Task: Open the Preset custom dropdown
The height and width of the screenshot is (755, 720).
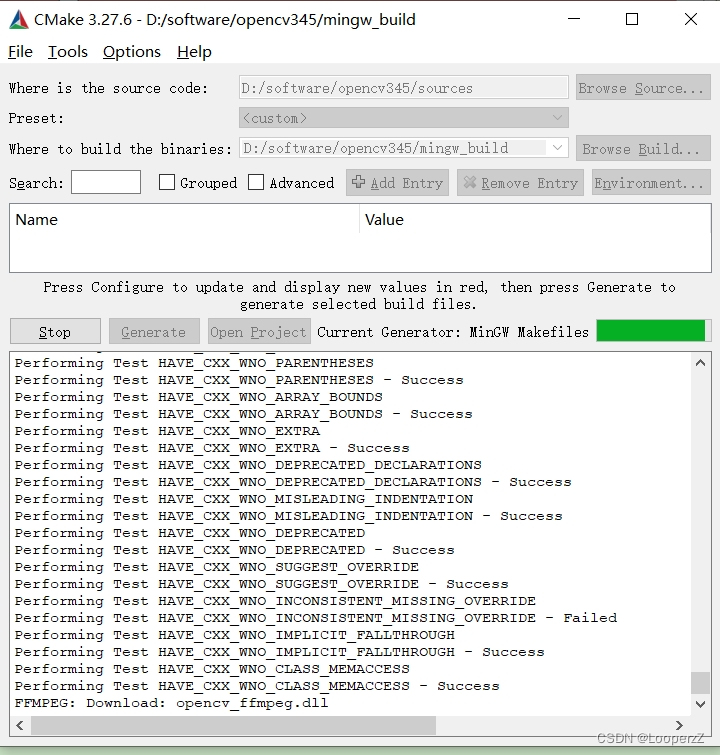Action: pyautogui.click(x=404, y=118)
